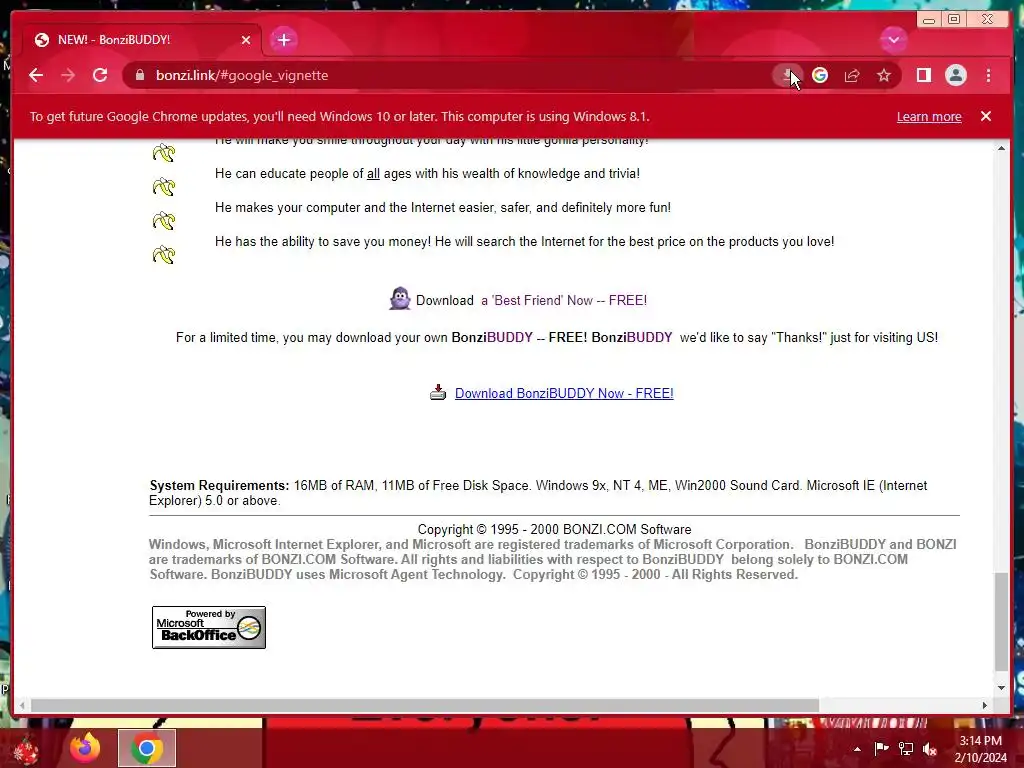Click a 'Best Friend' Now -- FREE! link
This screenshot has height=768, width=1024.
tap(564, 300)
